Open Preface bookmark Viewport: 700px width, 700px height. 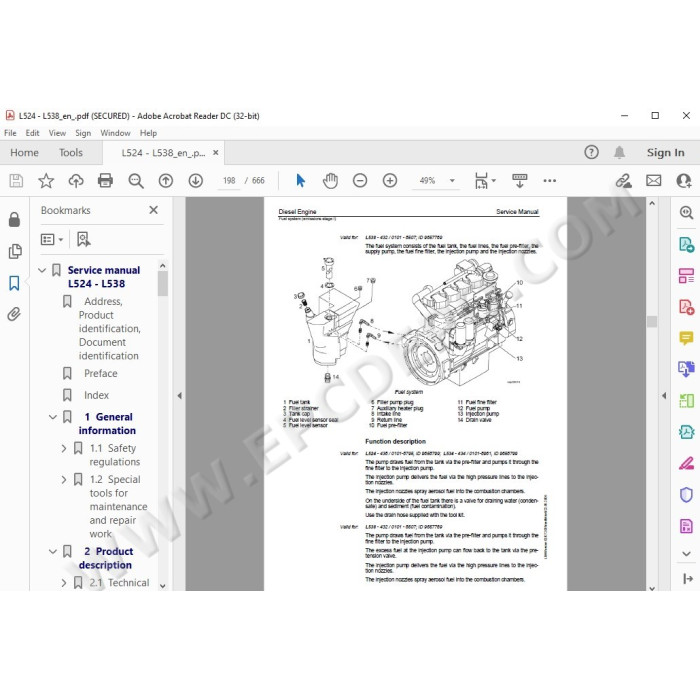tap(101, 373)
